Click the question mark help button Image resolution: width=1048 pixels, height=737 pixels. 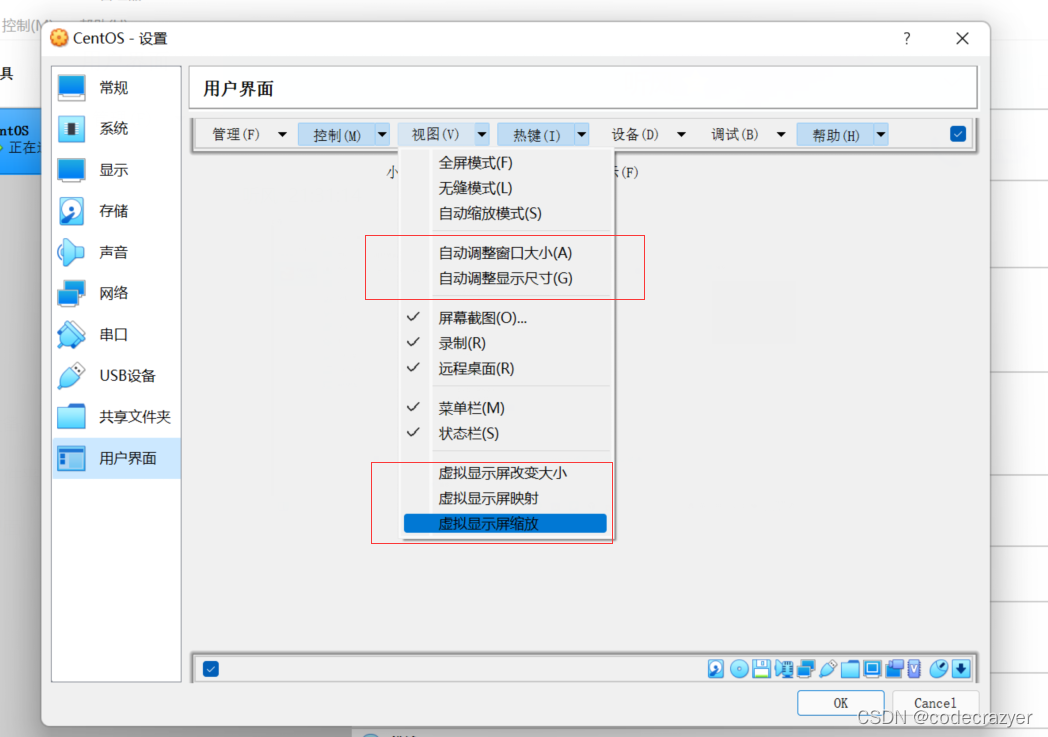[x=907, y=39]
